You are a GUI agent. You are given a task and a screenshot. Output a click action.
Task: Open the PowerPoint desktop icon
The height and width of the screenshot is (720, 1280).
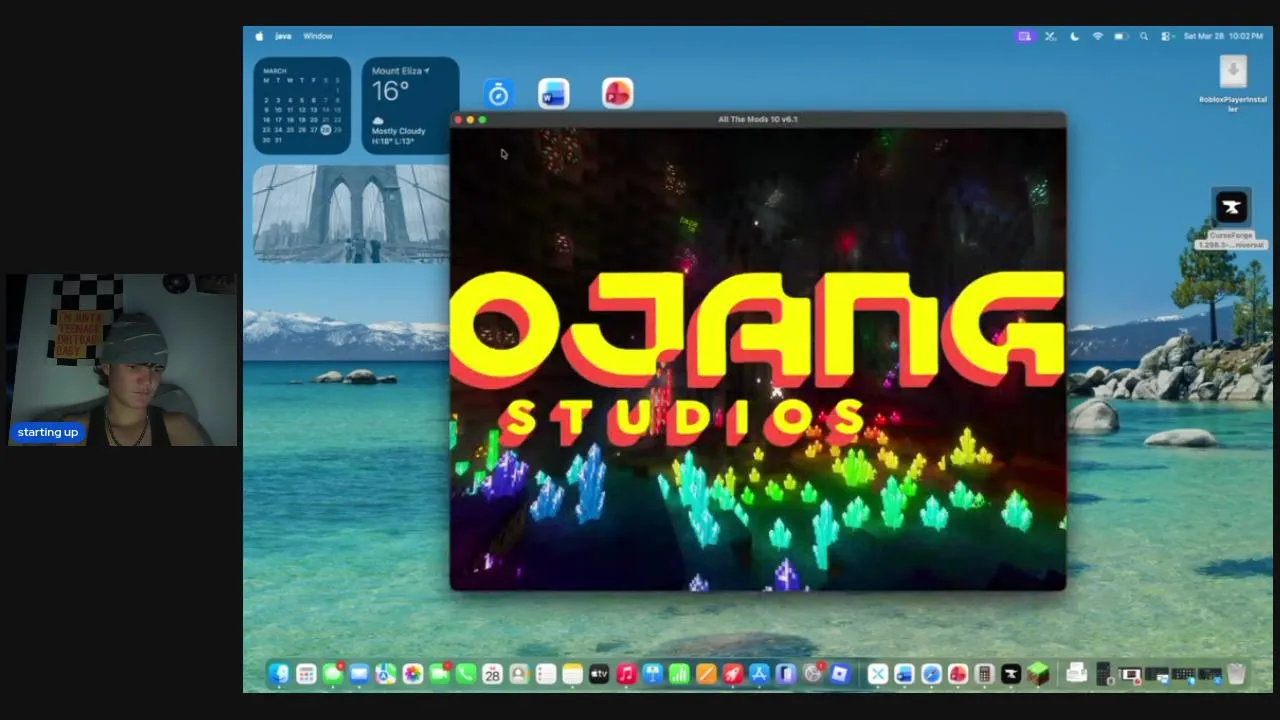tap(618, 94)
